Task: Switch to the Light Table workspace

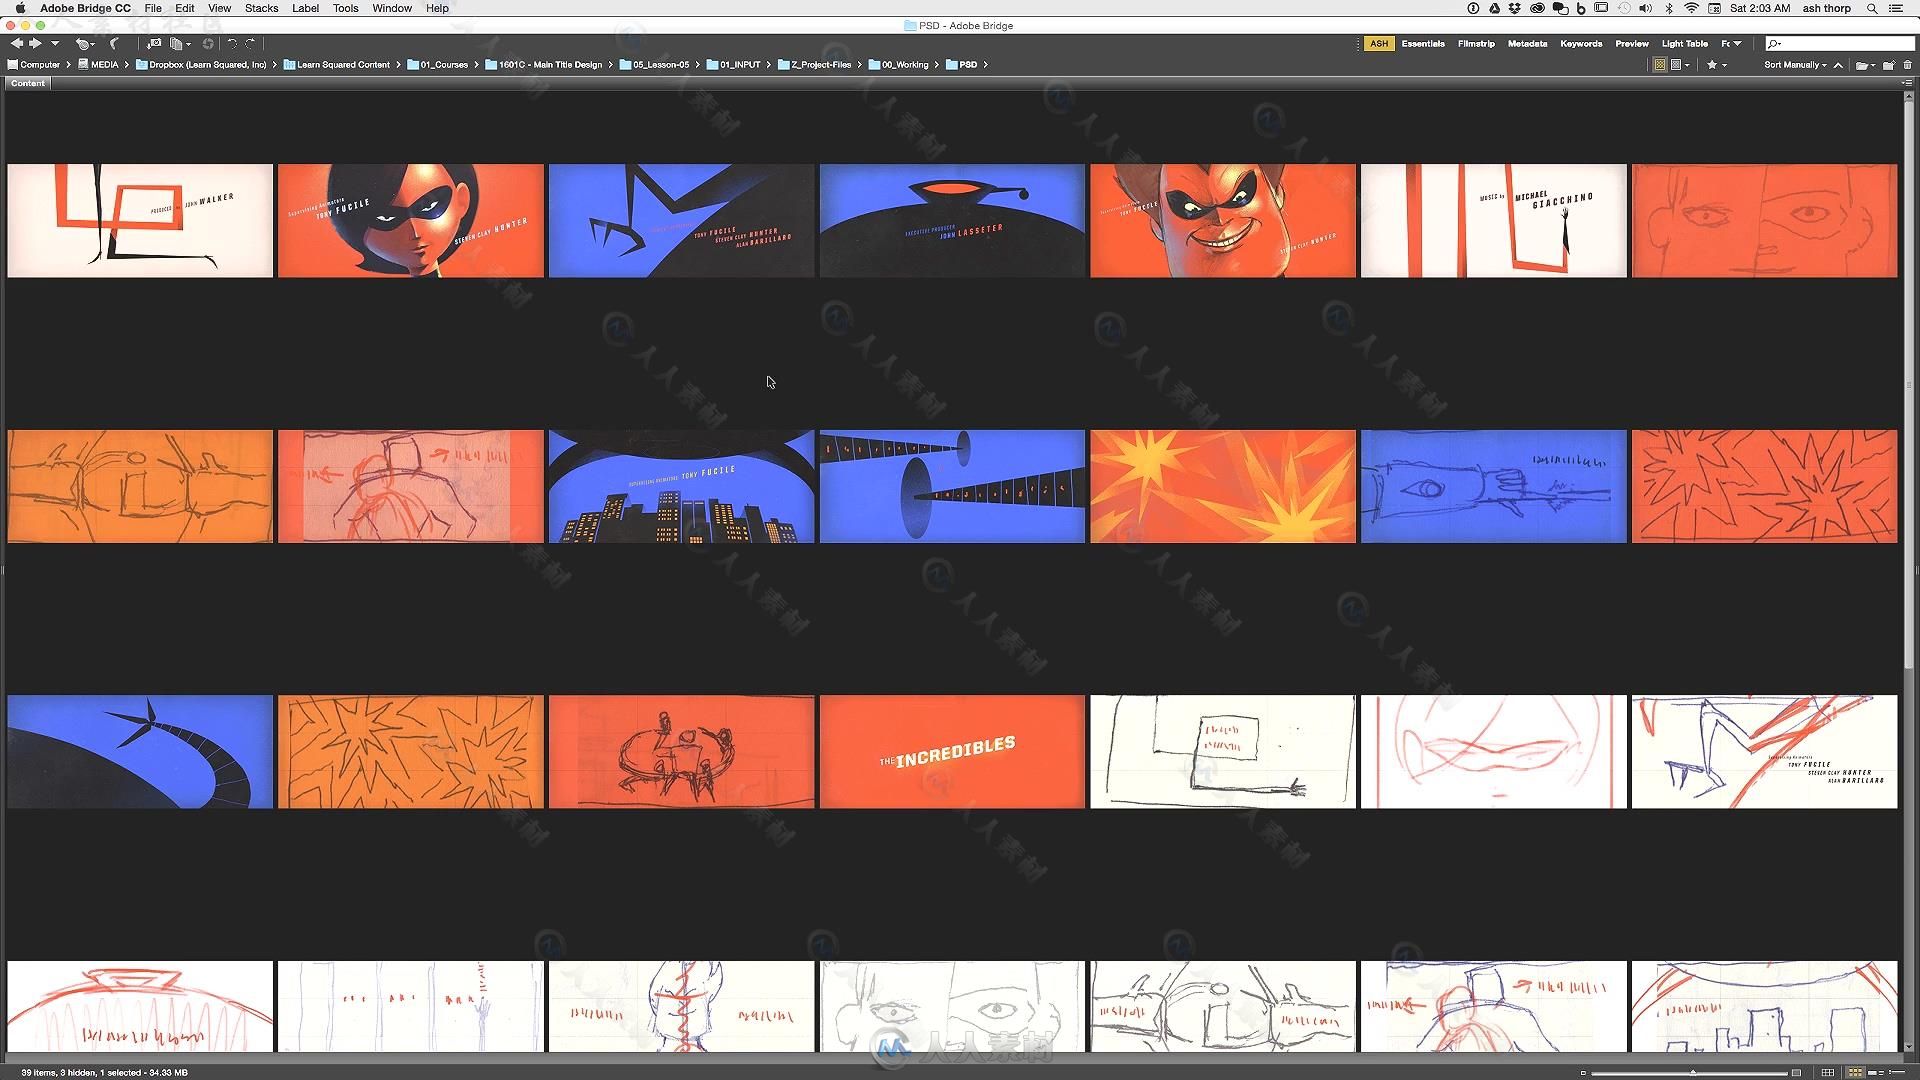Action: 1685,44
